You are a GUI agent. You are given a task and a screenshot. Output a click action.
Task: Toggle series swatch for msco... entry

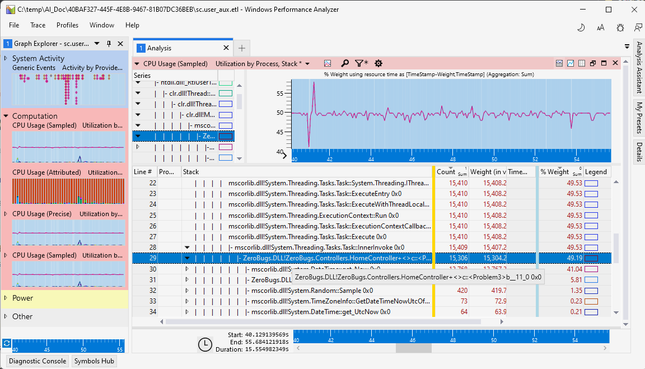[225, 125]
